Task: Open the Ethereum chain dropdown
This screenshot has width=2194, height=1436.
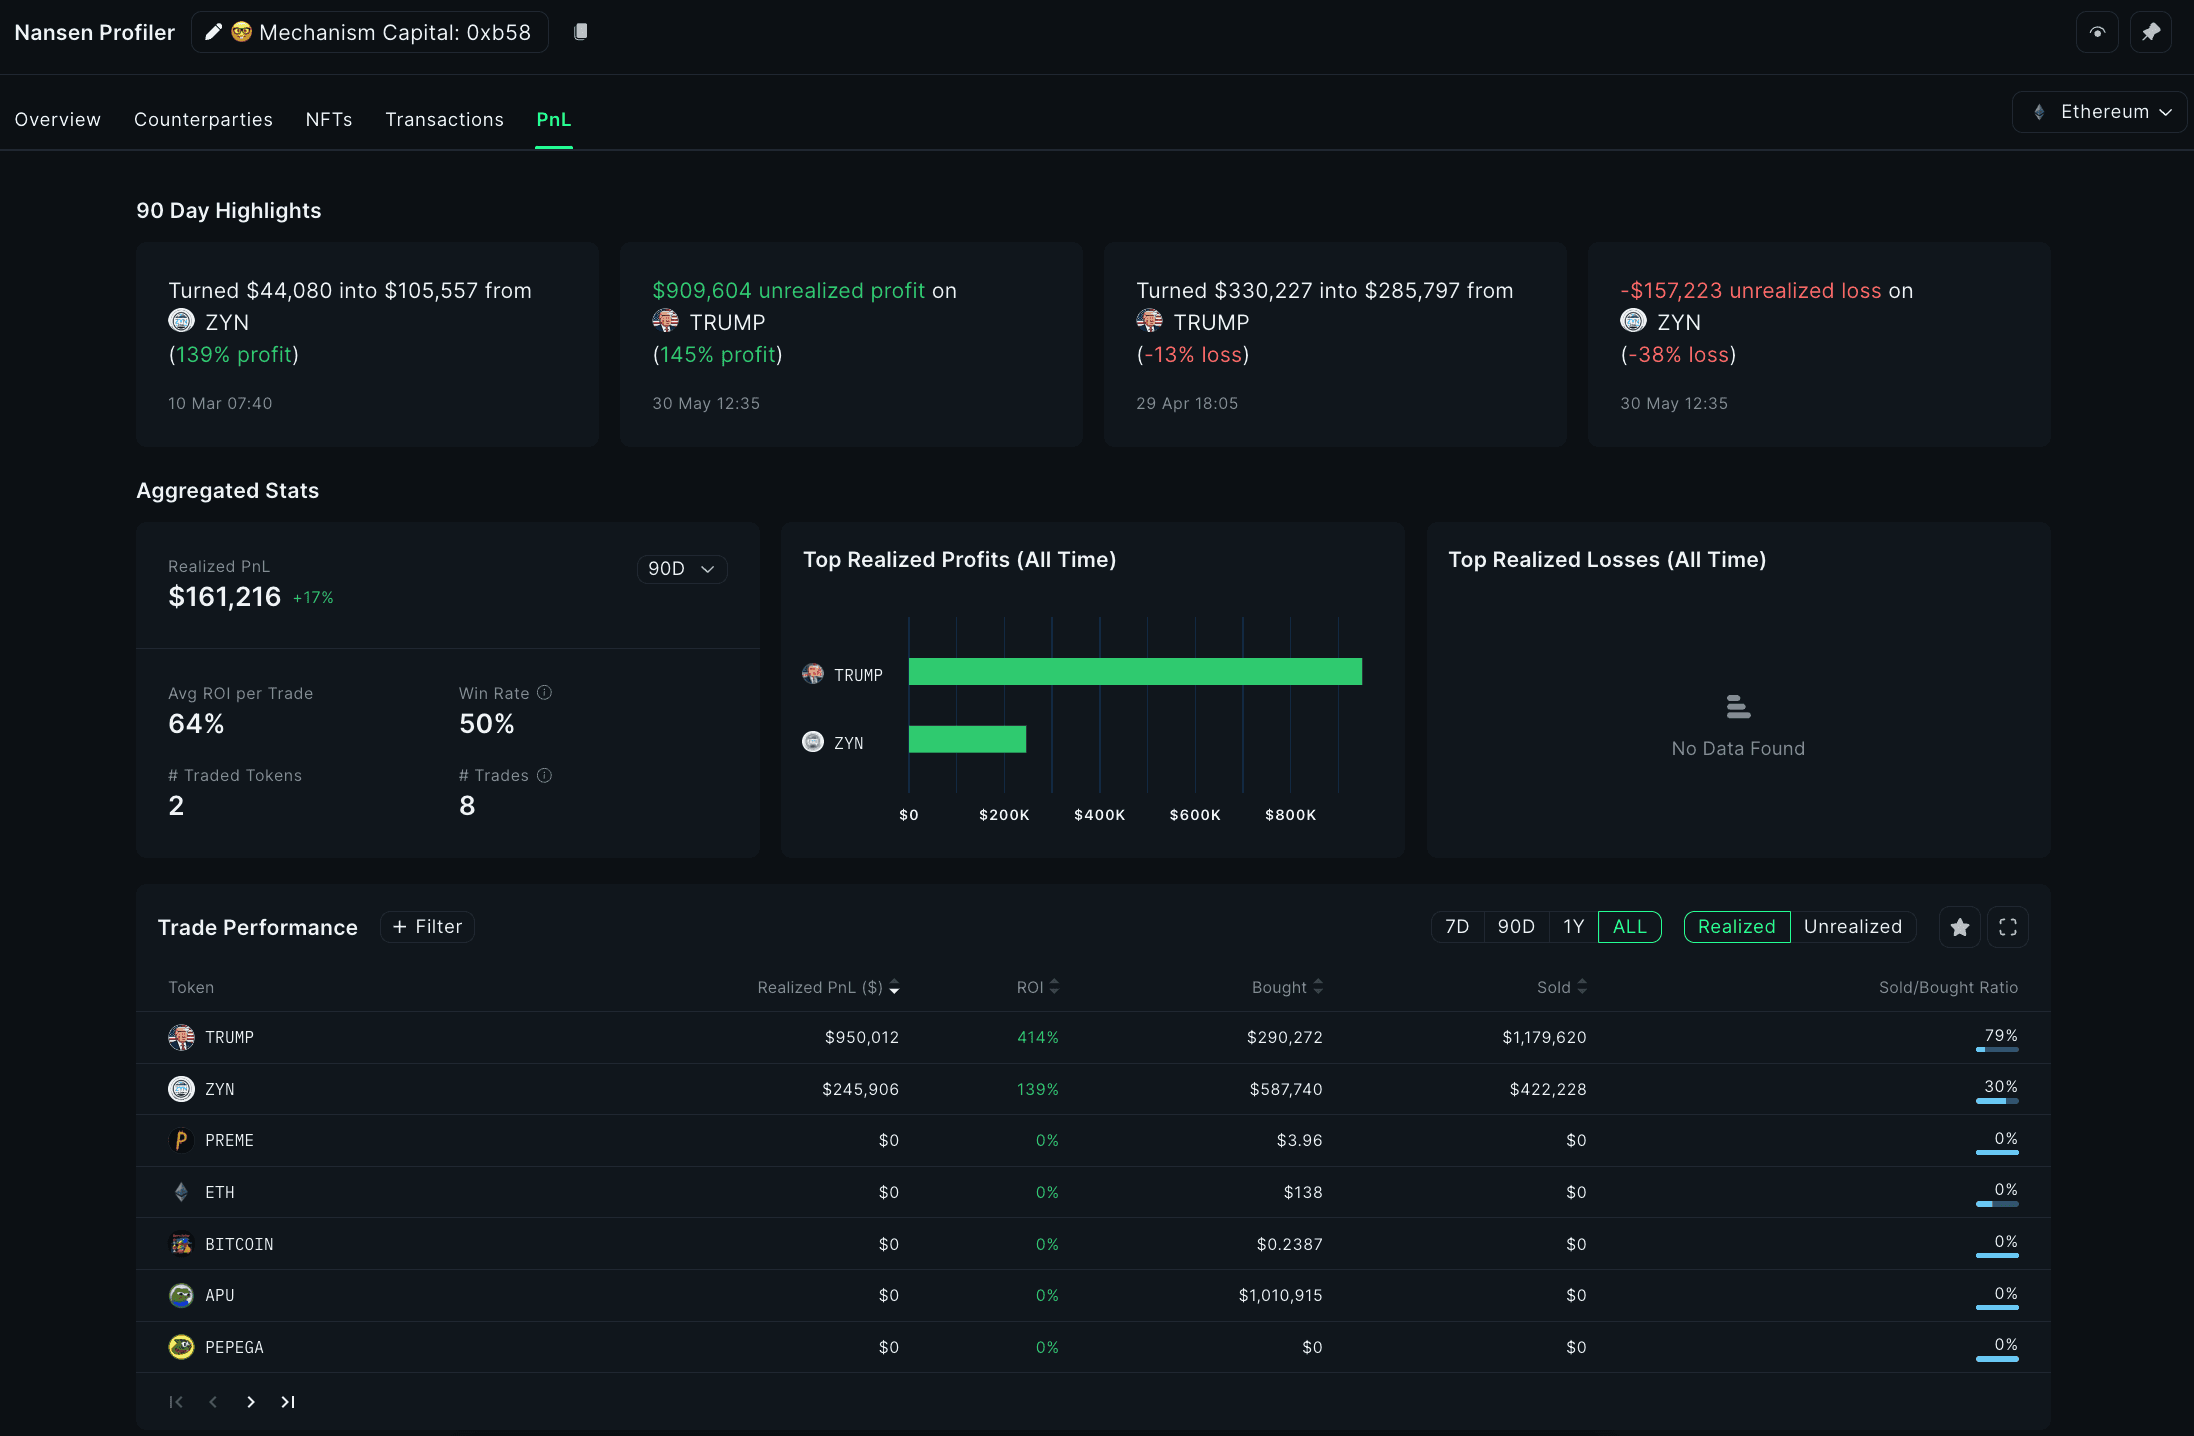Action: (2102, 112)
